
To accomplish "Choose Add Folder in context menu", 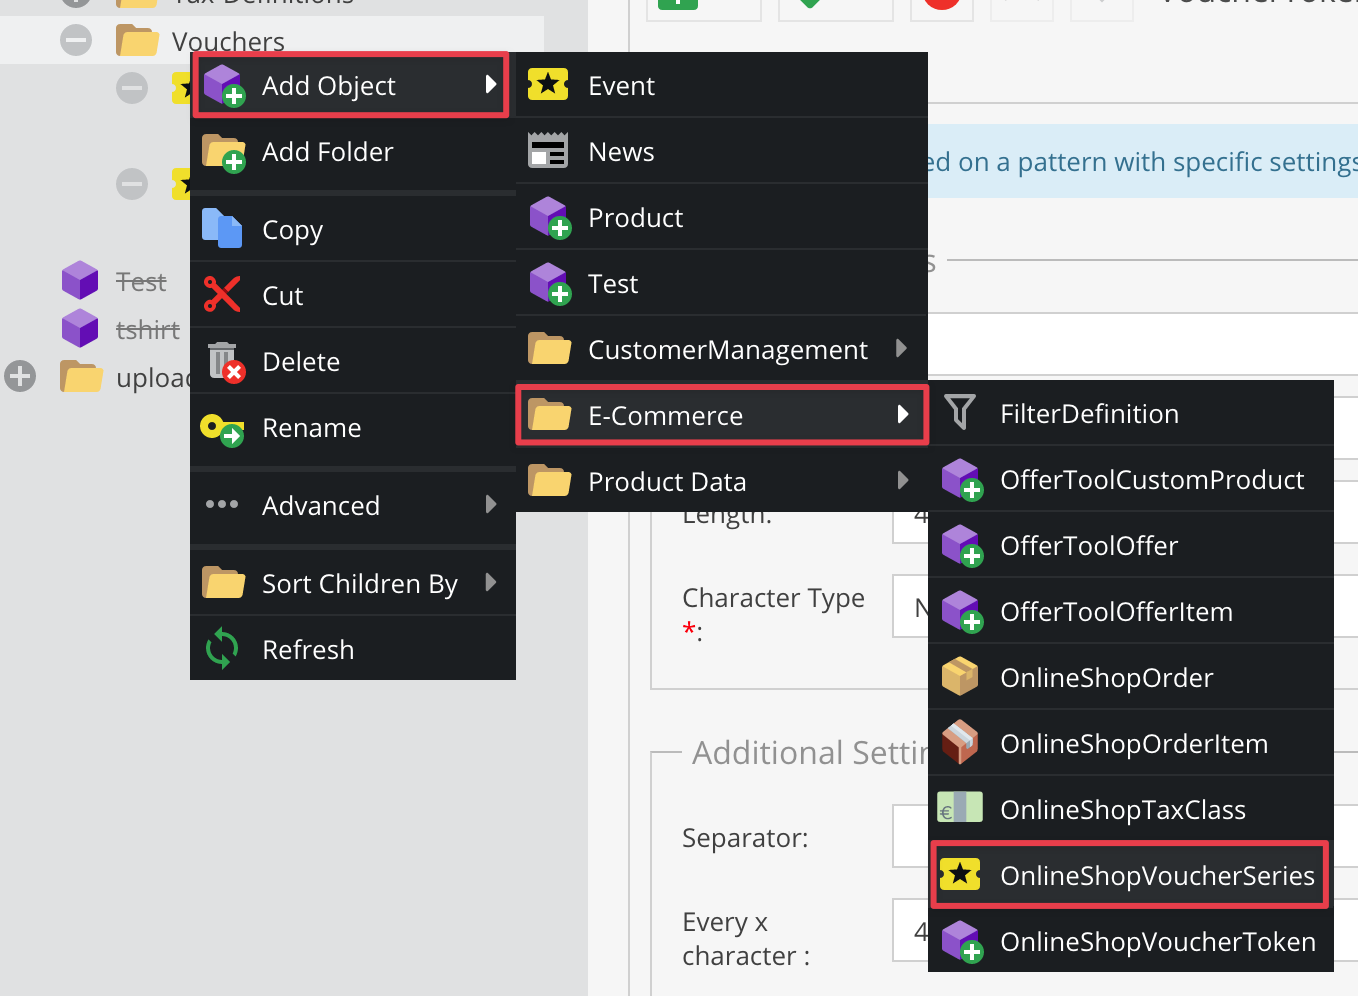I will [x=327, y=152].
